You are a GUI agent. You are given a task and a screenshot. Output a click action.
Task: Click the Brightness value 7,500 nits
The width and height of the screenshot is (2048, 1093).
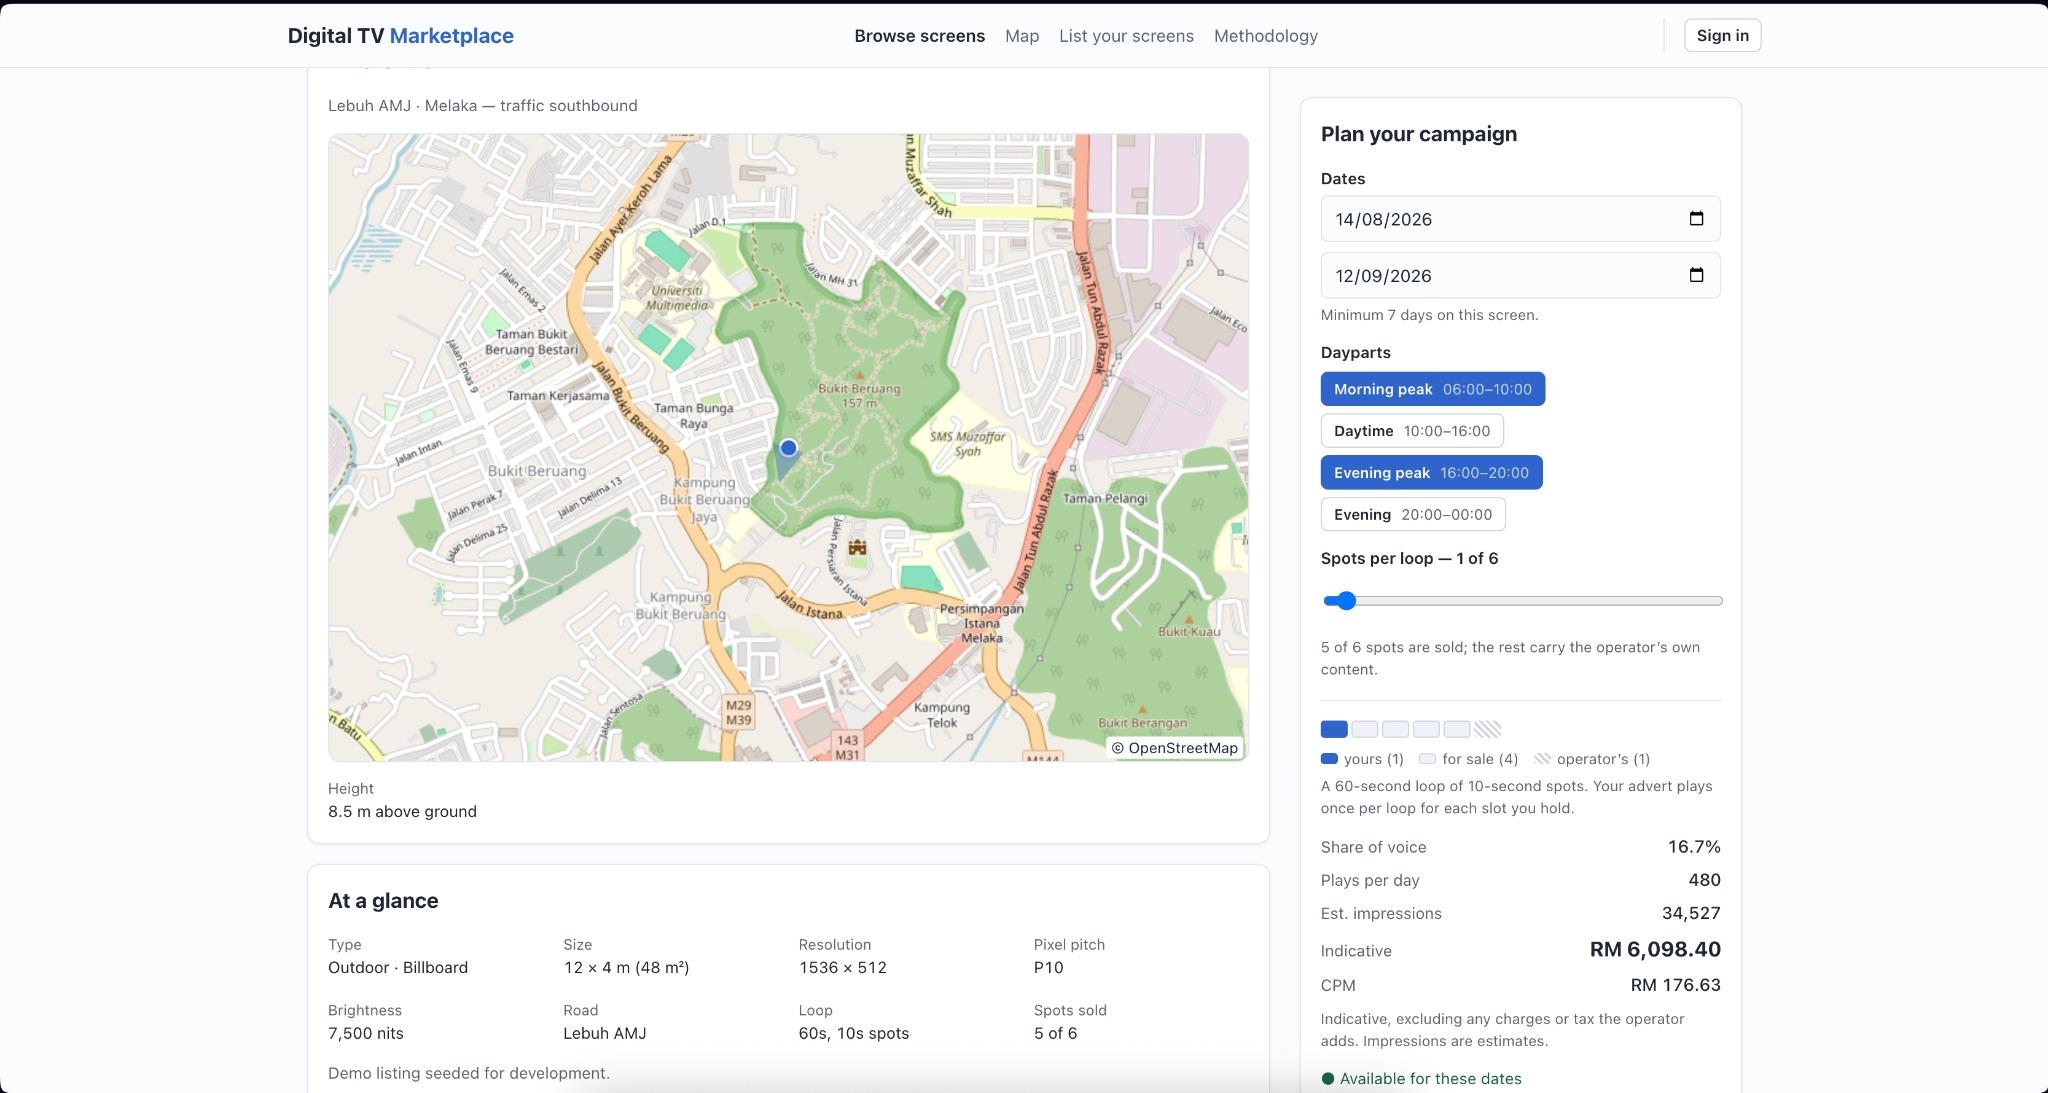coord(366,1033)
